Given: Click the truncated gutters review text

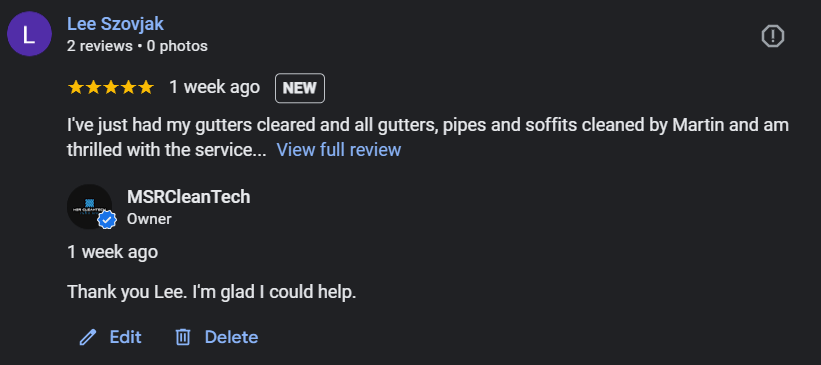Looking at the screenshot, I should click(428, 138).
